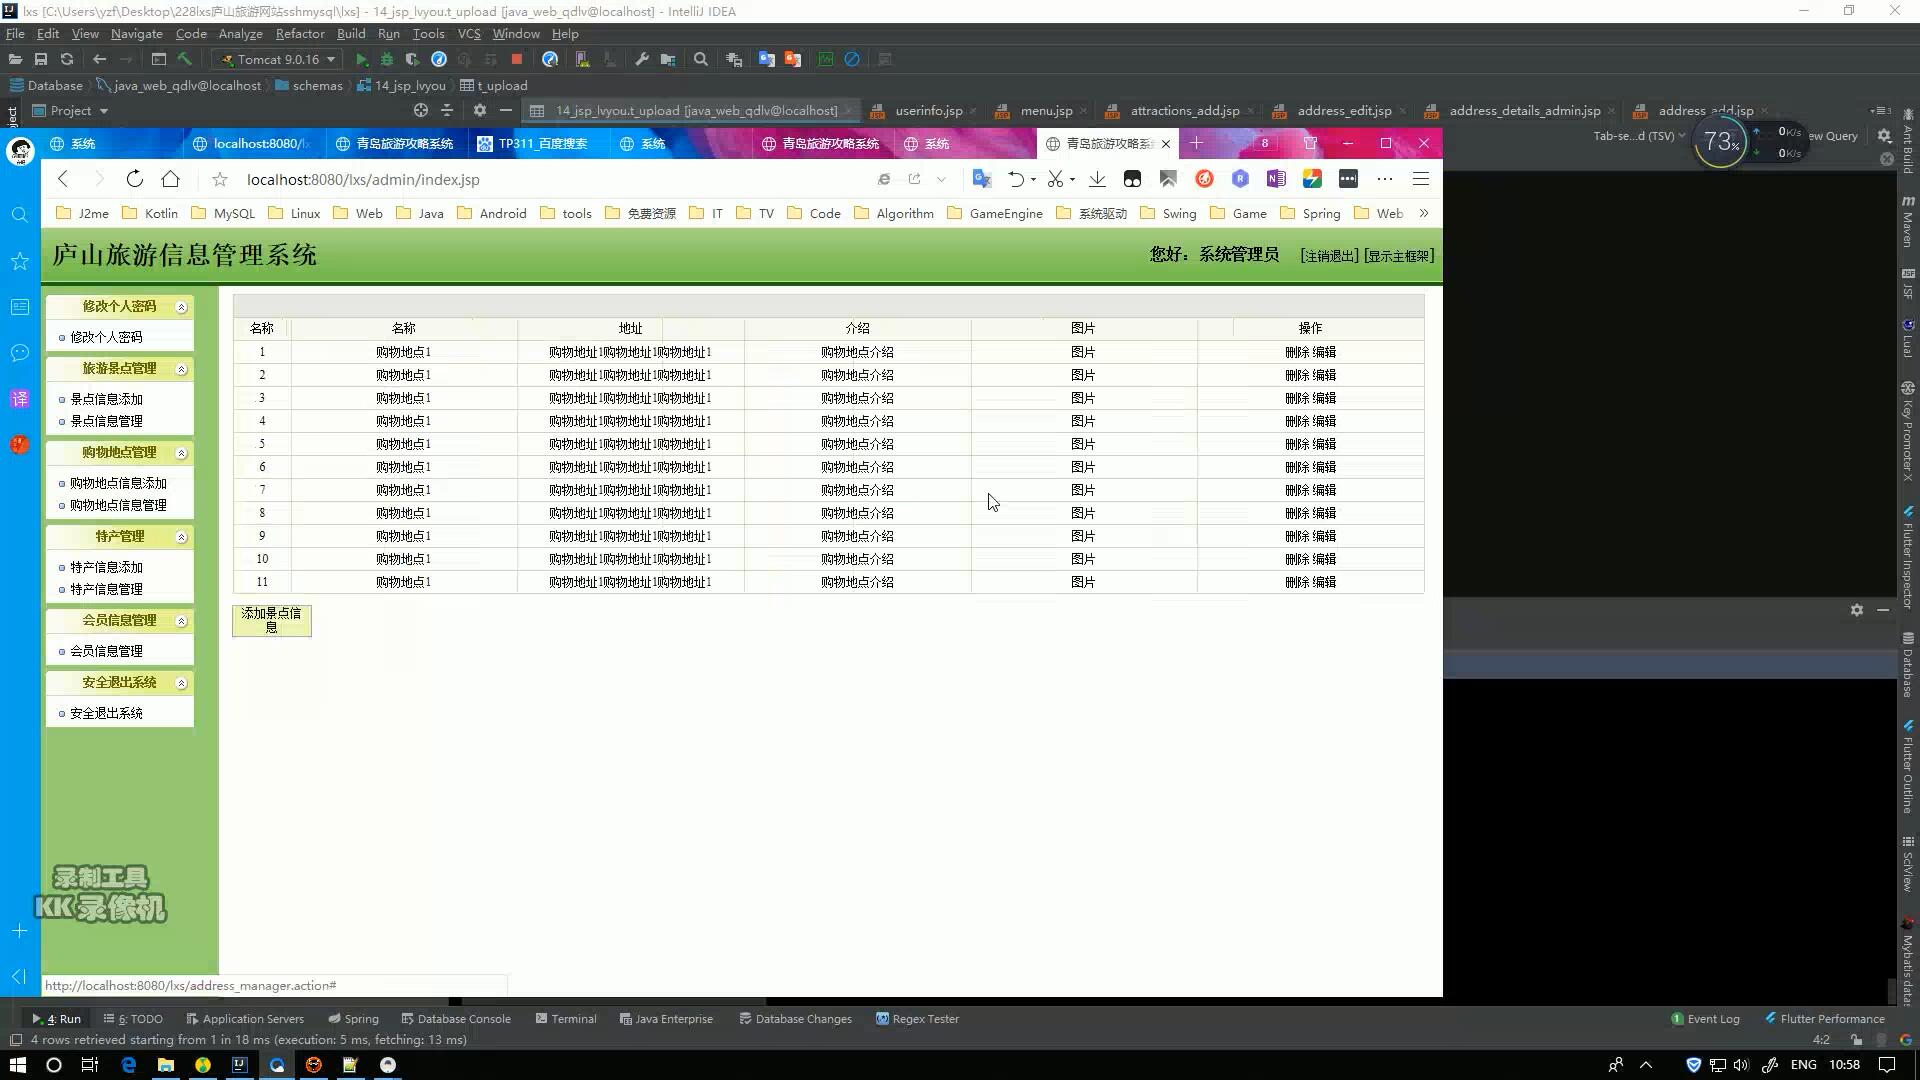Open the MySQL bookmarks folder

pyautogui.click(x=224, y=213)
